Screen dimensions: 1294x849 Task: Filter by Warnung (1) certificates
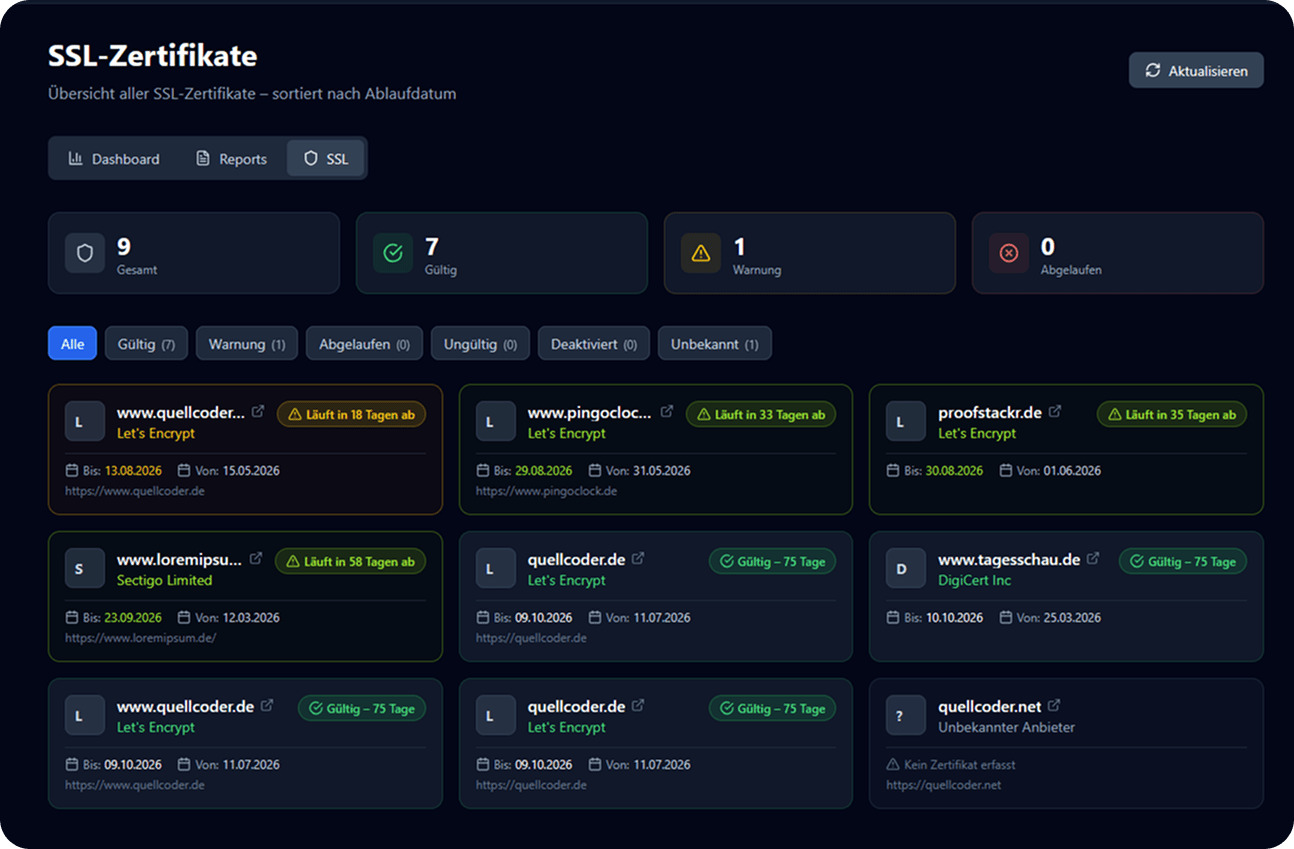click(x=247, y=344)
